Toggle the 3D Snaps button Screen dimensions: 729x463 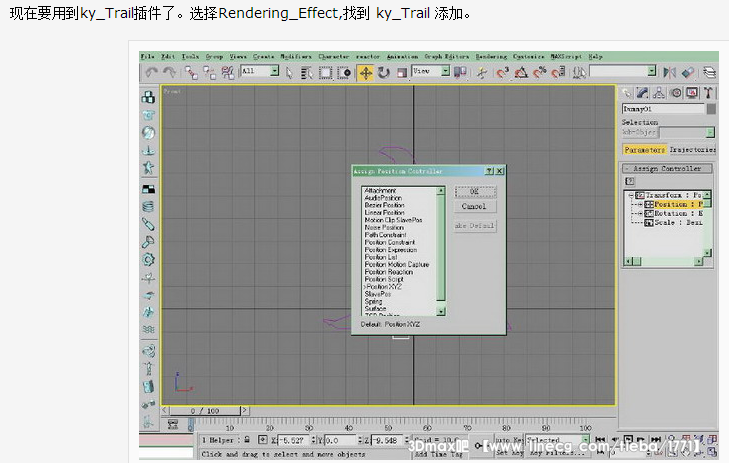coord(503,73)
